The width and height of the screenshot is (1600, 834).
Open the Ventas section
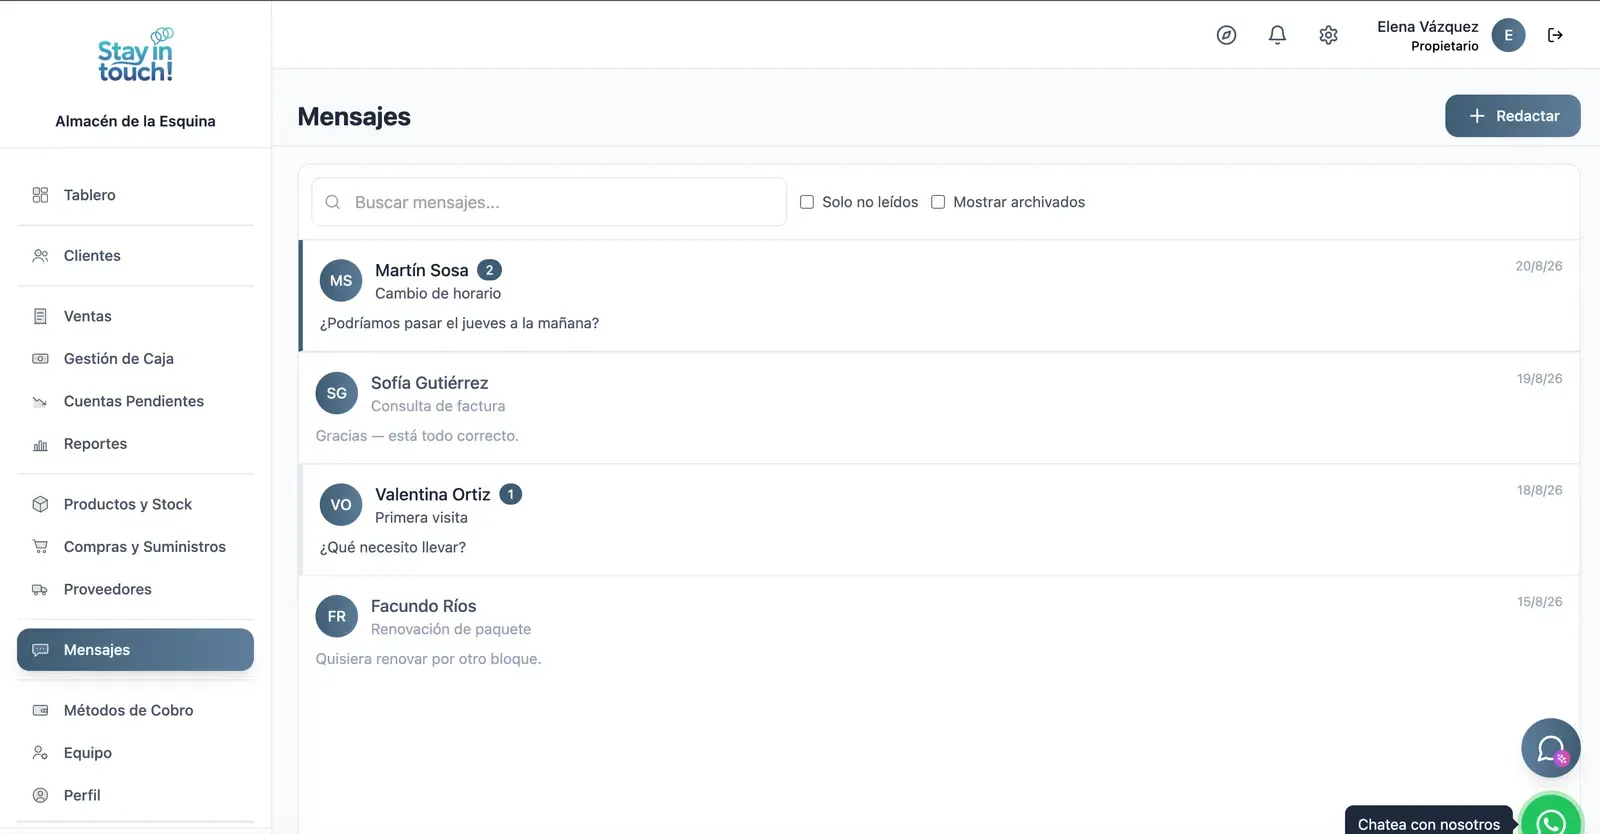[x=135, y=316]
